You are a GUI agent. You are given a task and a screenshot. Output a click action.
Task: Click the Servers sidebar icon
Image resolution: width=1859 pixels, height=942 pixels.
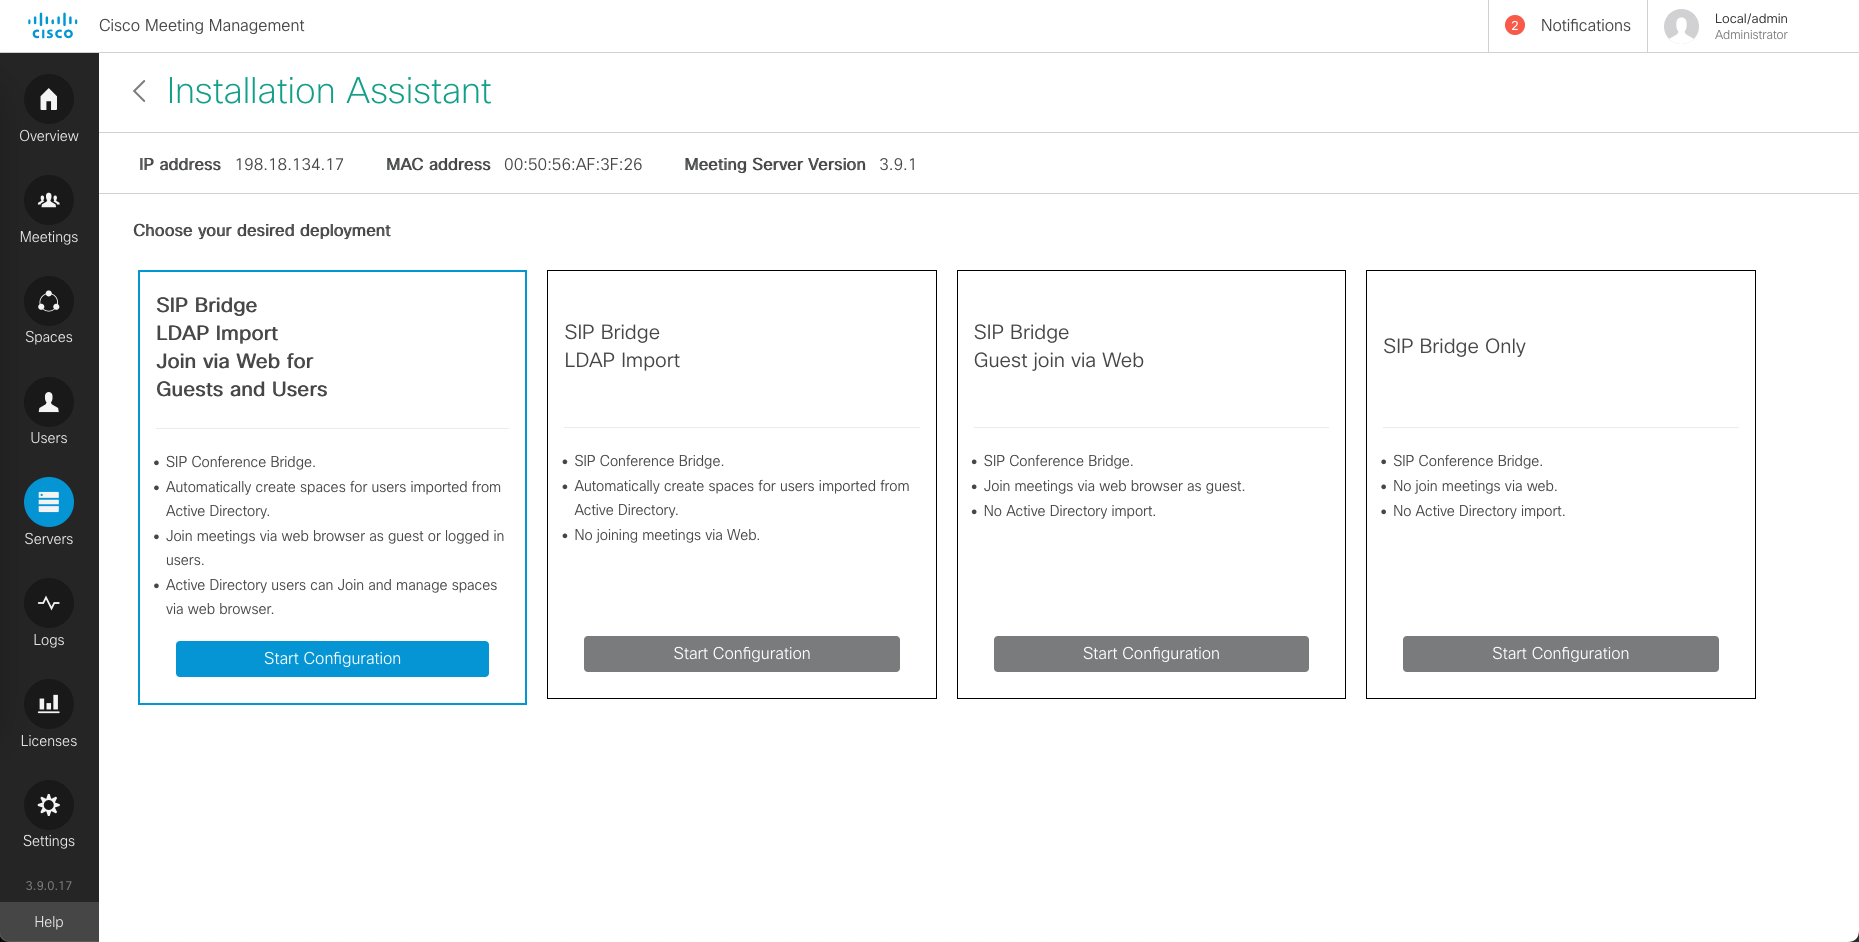click(x=48, y=503)
